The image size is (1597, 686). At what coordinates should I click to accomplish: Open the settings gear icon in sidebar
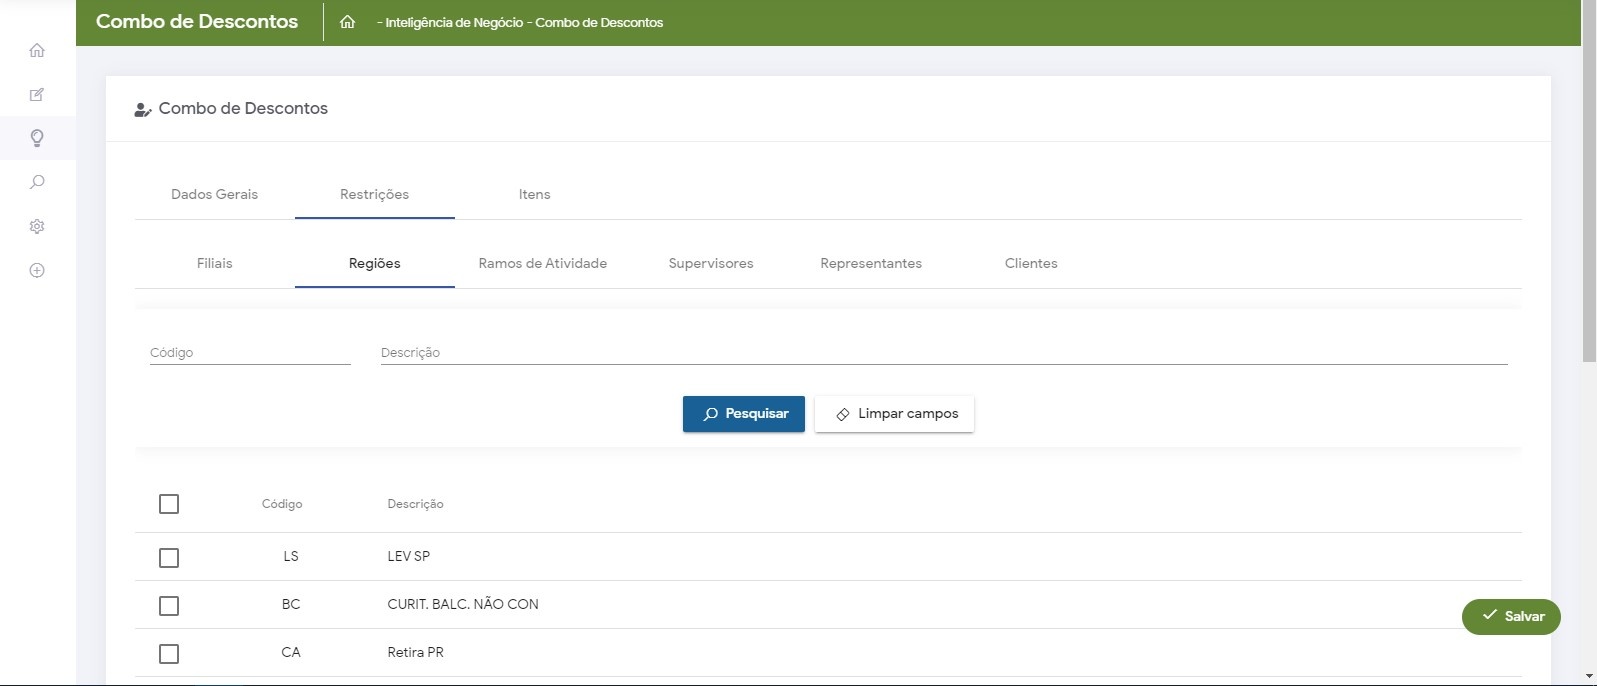pyautogui.click(x=37, y=226)
